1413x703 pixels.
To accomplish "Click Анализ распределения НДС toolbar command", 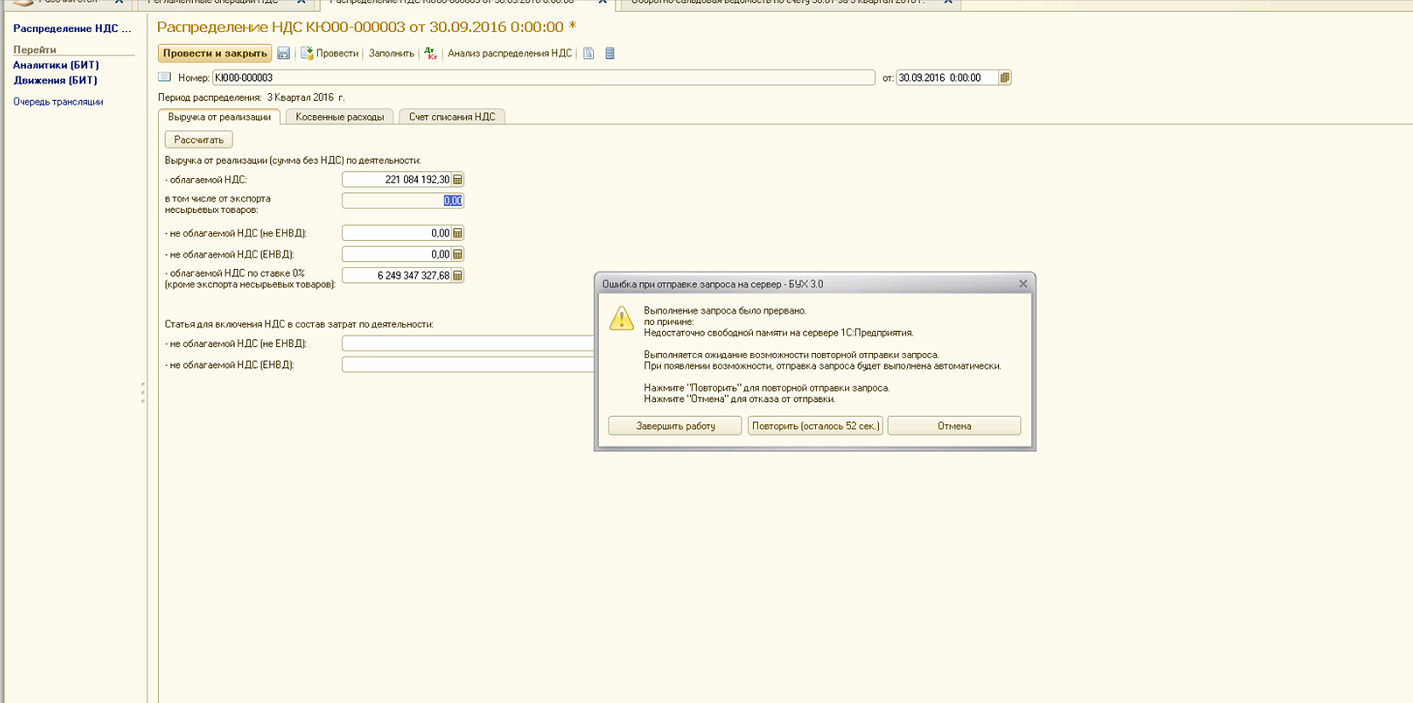I will [x=509, y=53].
